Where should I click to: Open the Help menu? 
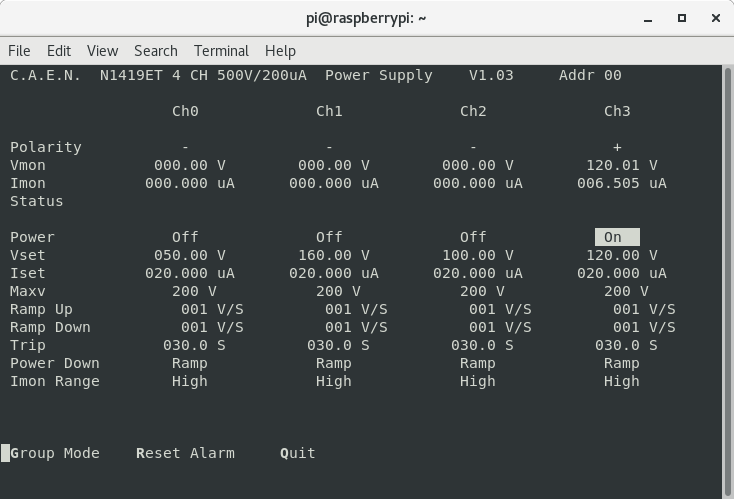pos(280,51)
